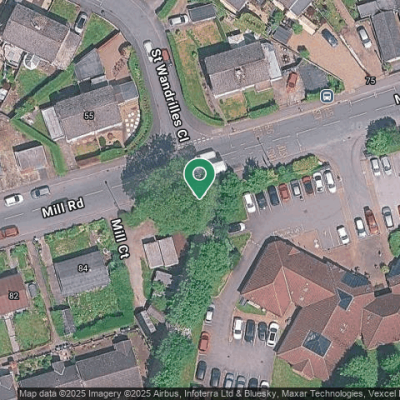Click the twin garages beside Mill Ct
Image resolution: width=400 pixels, height=400 pixels.
[x=161, y=252]
